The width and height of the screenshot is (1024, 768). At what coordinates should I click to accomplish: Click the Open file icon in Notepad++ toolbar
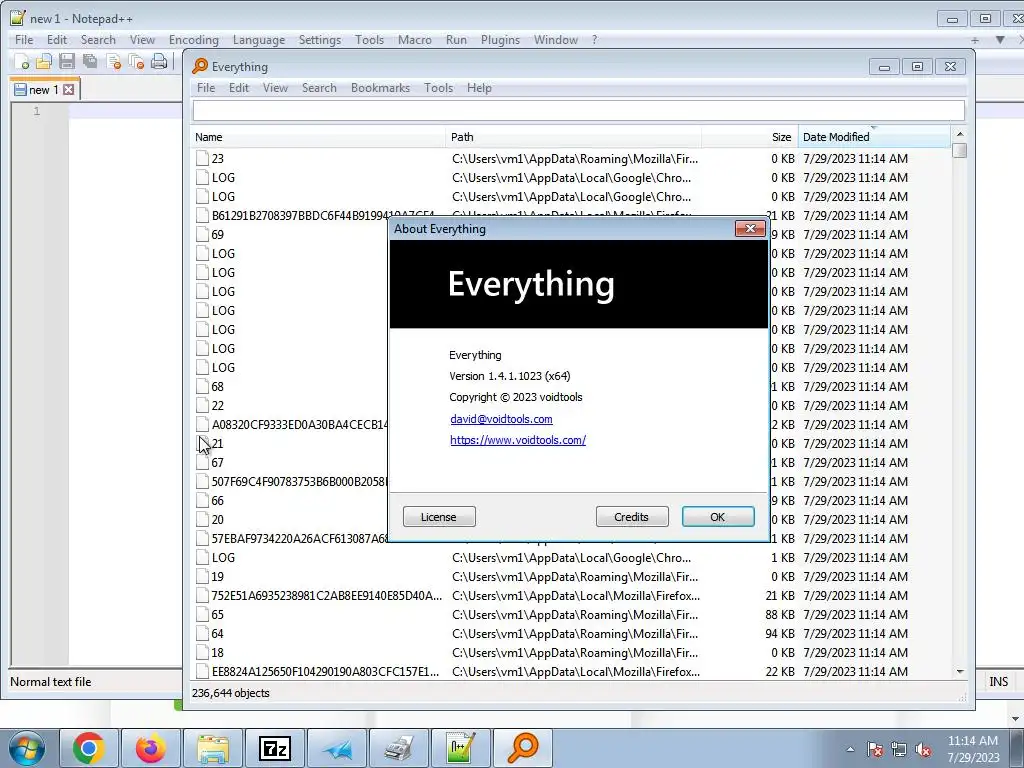tap(44, 62)
